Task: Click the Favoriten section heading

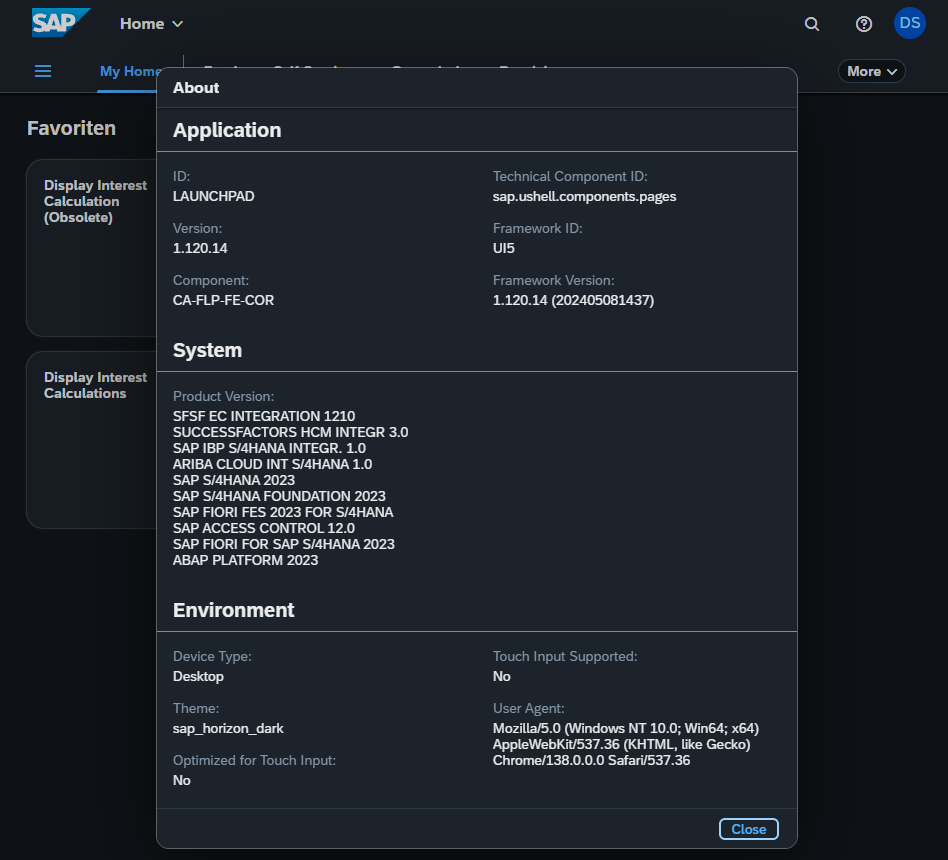Action: [71, 128]
